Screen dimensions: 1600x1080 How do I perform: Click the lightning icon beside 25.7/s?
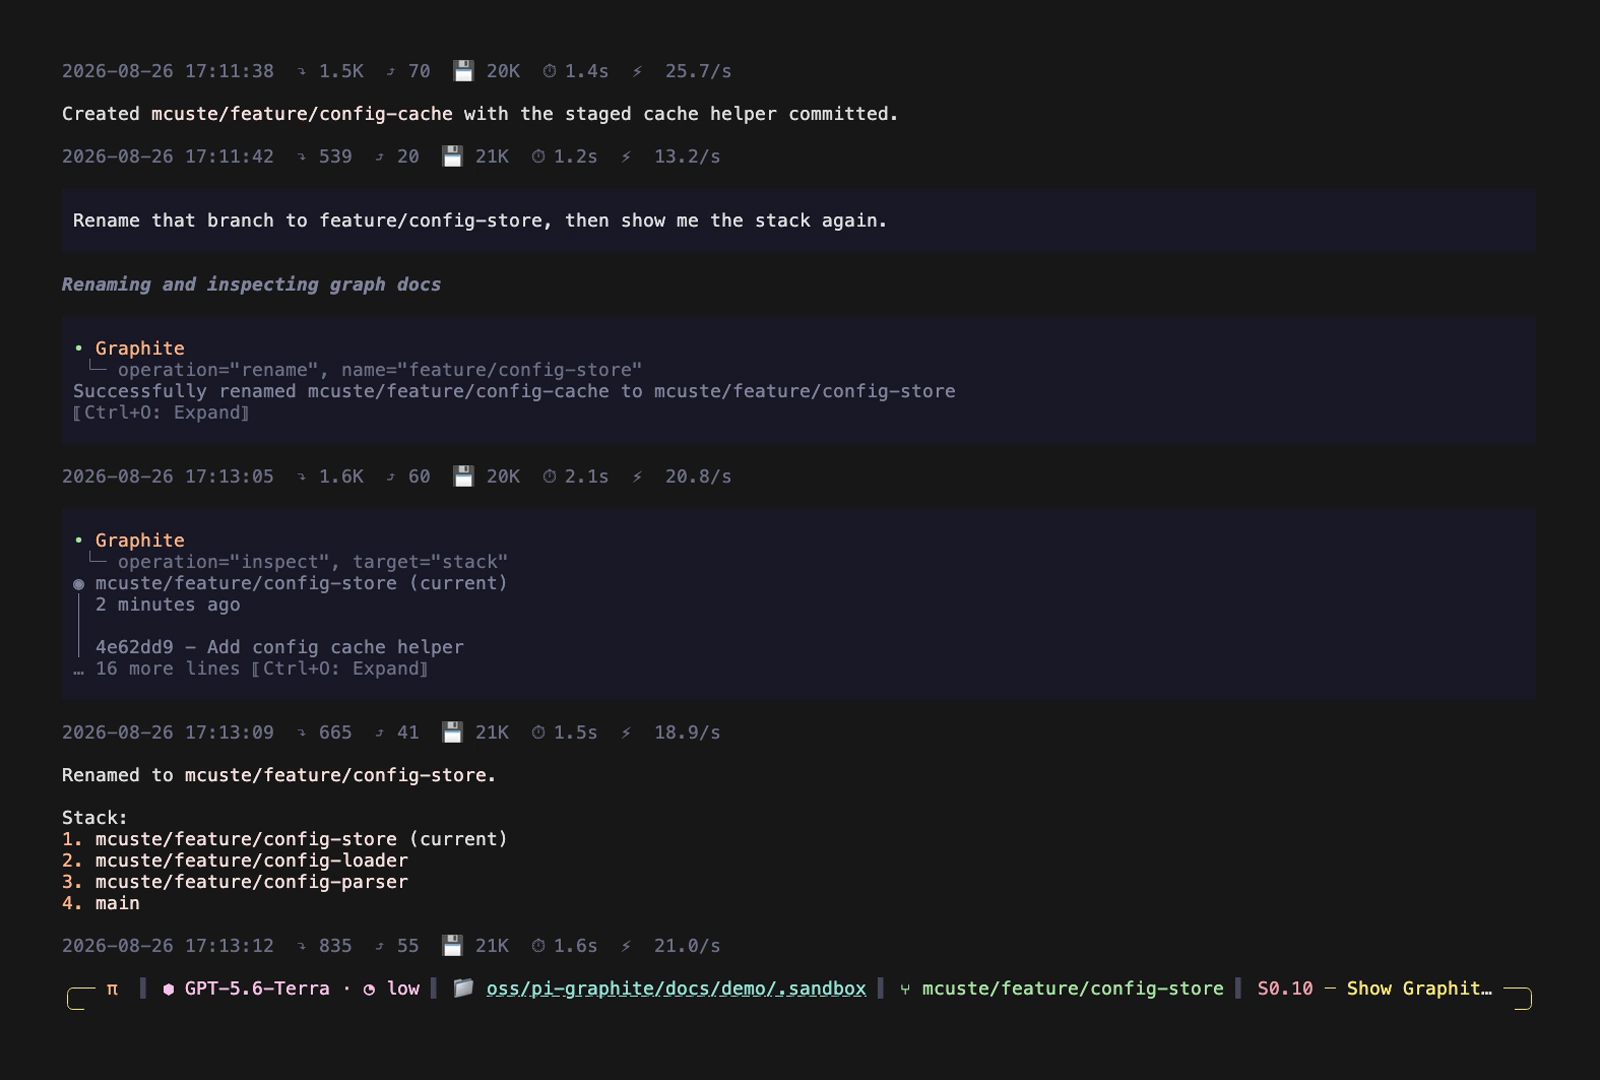pos(637,71)
